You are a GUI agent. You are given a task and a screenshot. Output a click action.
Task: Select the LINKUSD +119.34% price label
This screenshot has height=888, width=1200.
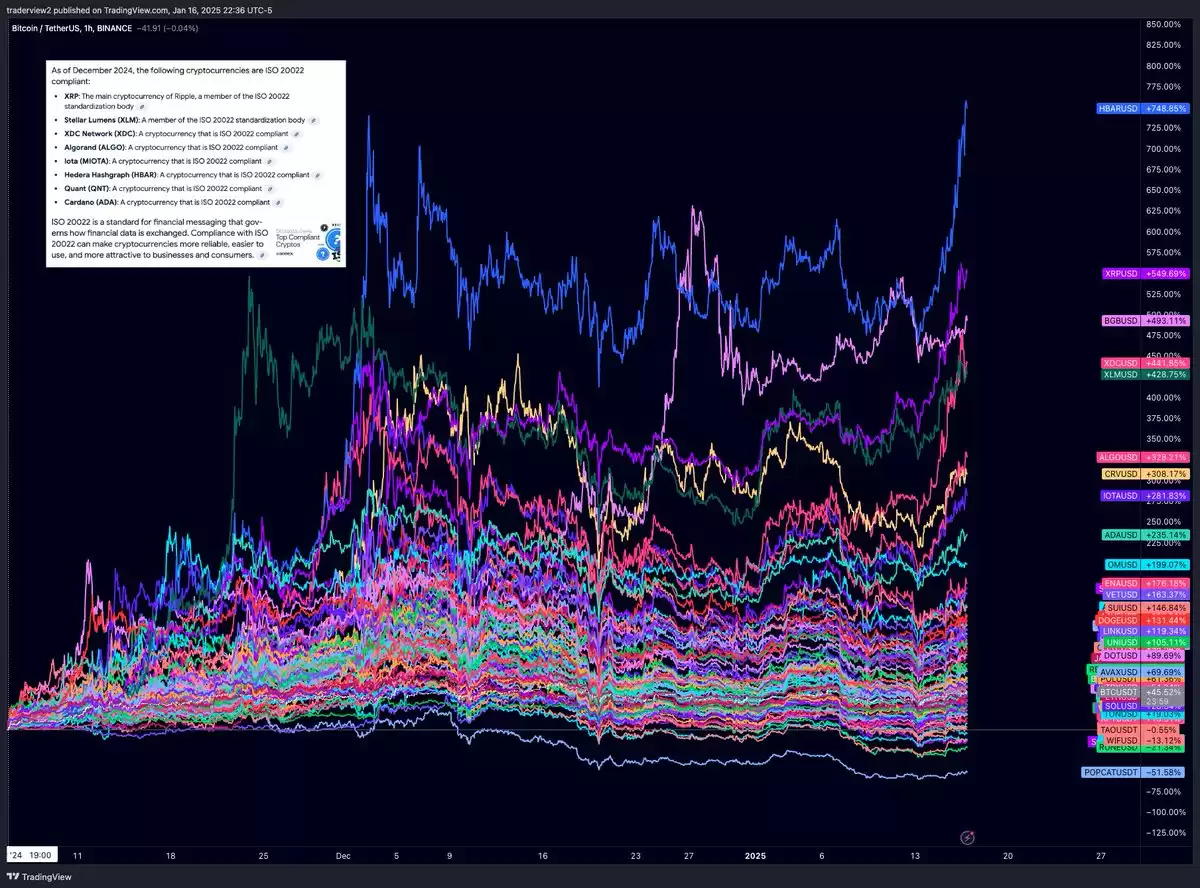[1144, 632]
